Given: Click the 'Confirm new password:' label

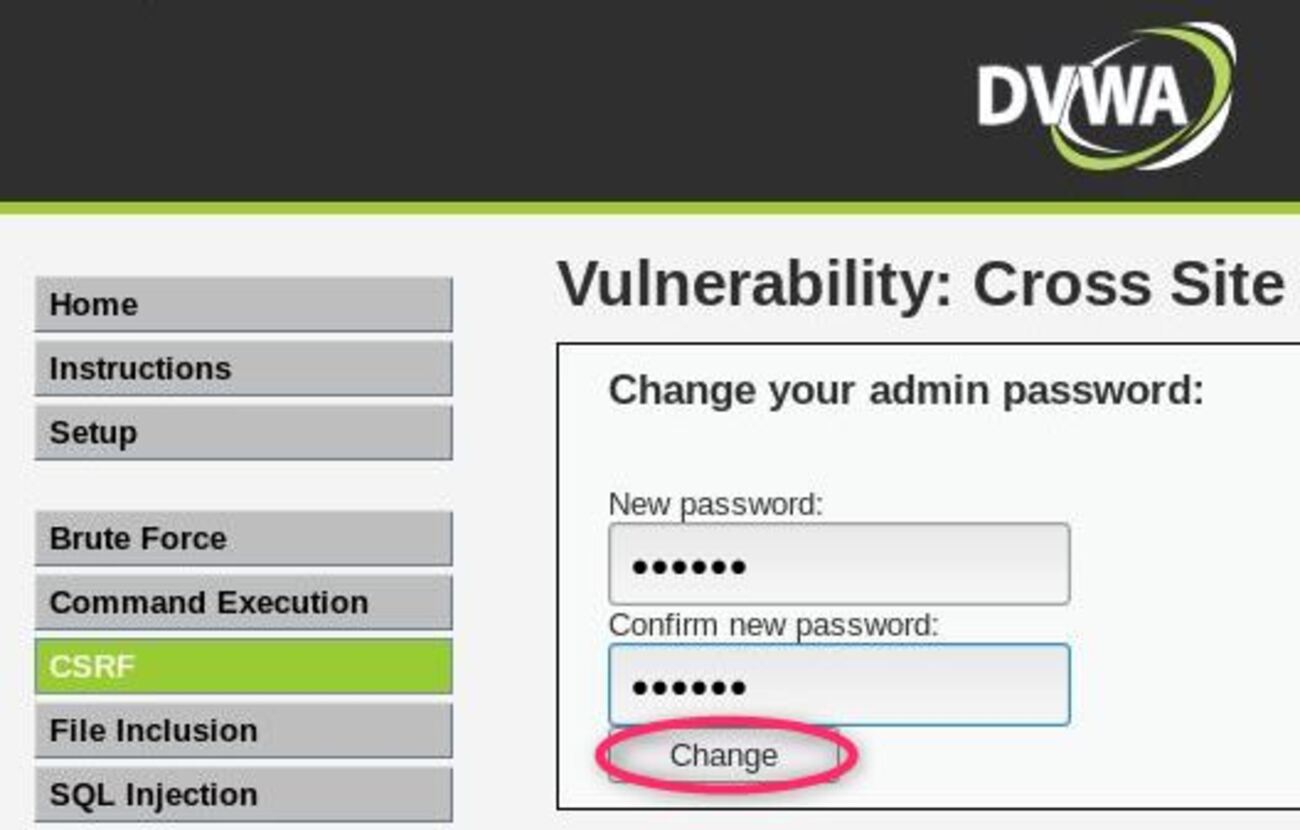Looking at the screenshot, I should point(774,625).
